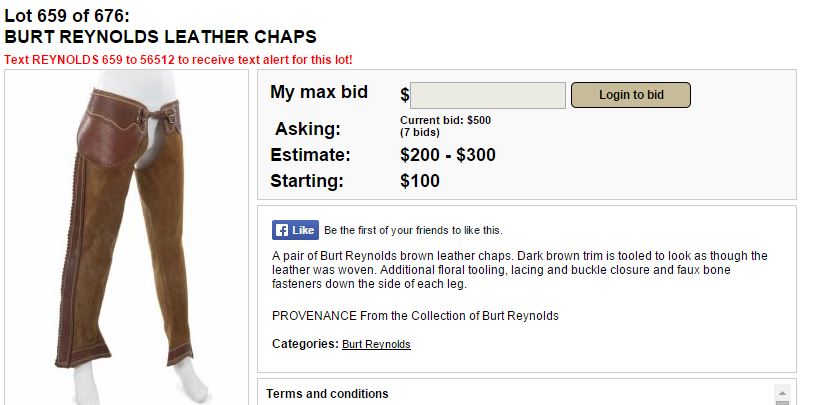The image size is (813, 405).
Task: Click the Terms and conditions heading
Action: click(327, 394)
